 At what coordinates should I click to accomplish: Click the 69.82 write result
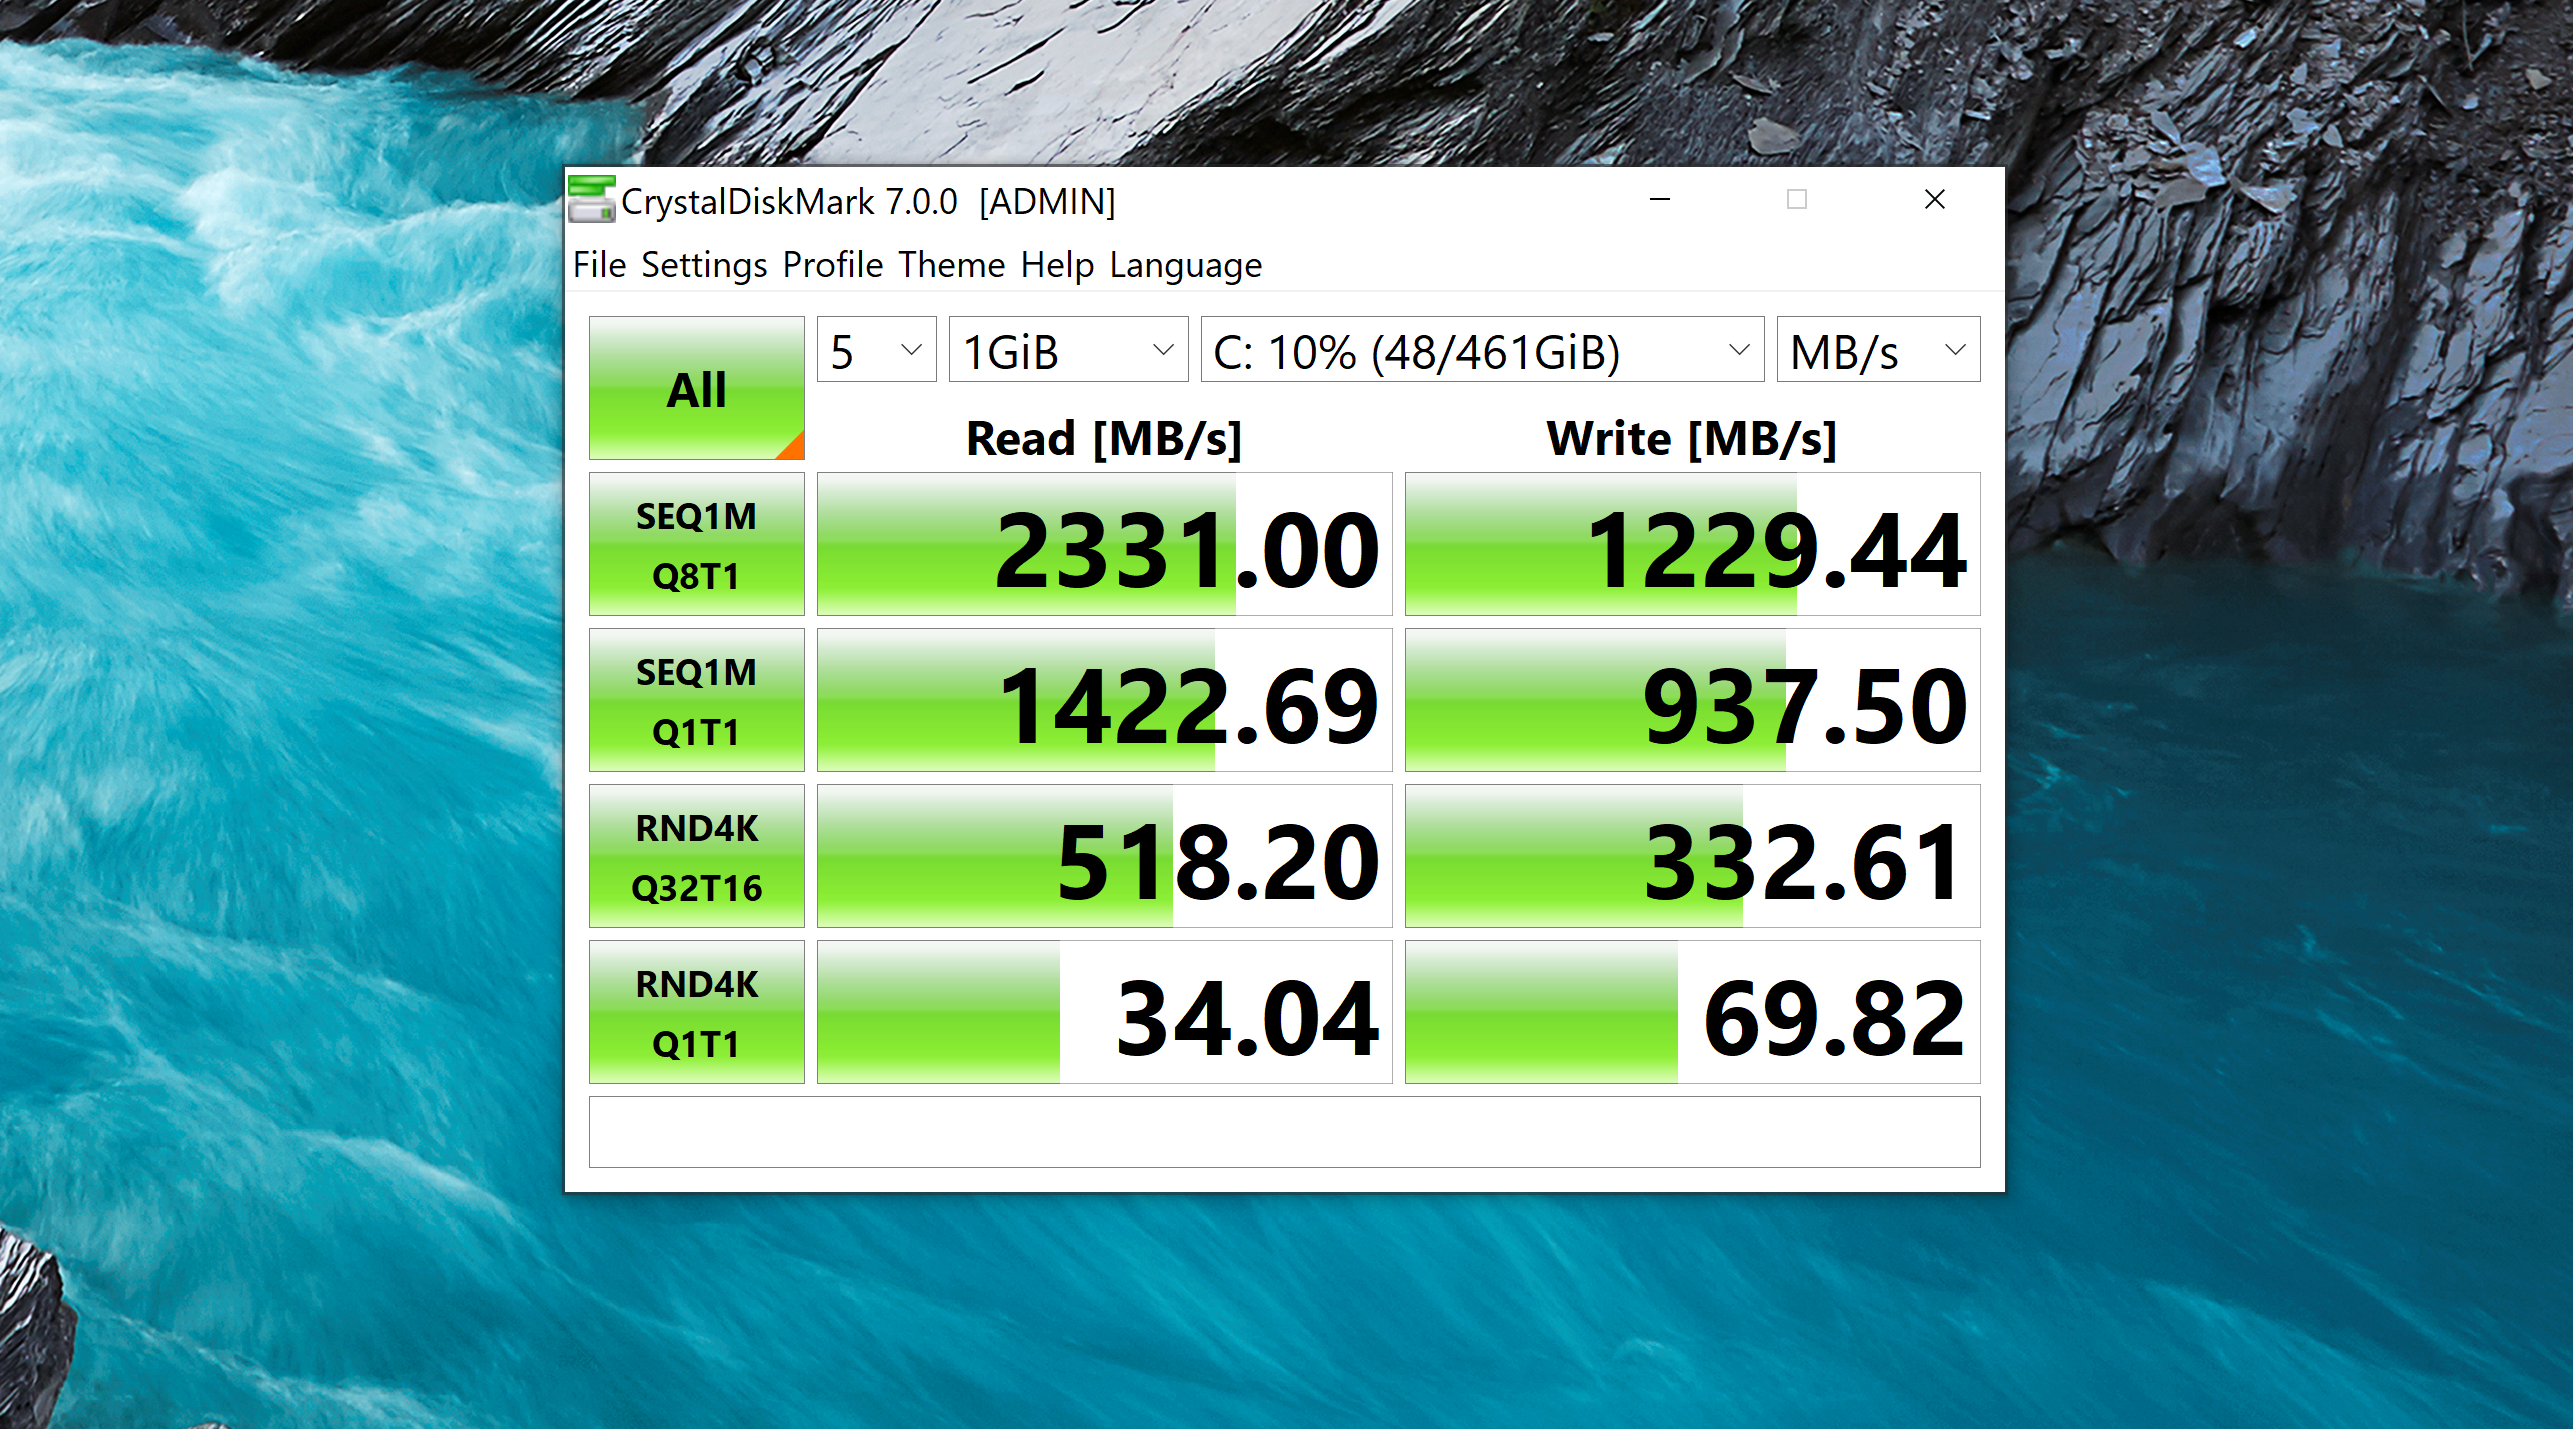click(1692, 1013)
